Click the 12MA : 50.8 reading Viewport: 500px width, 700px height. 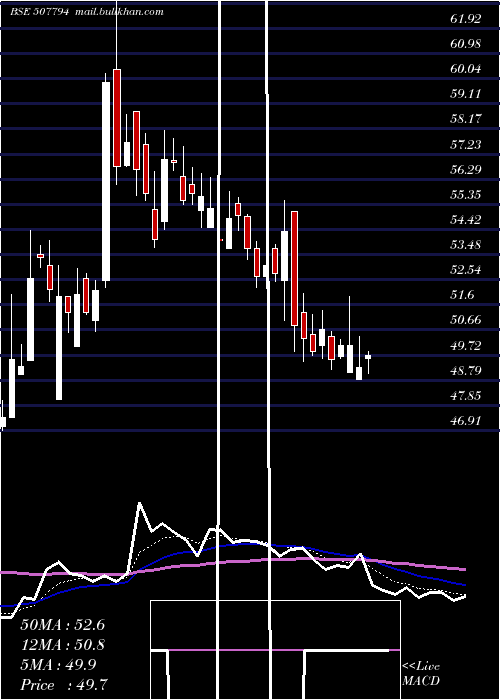click(62, 645)
